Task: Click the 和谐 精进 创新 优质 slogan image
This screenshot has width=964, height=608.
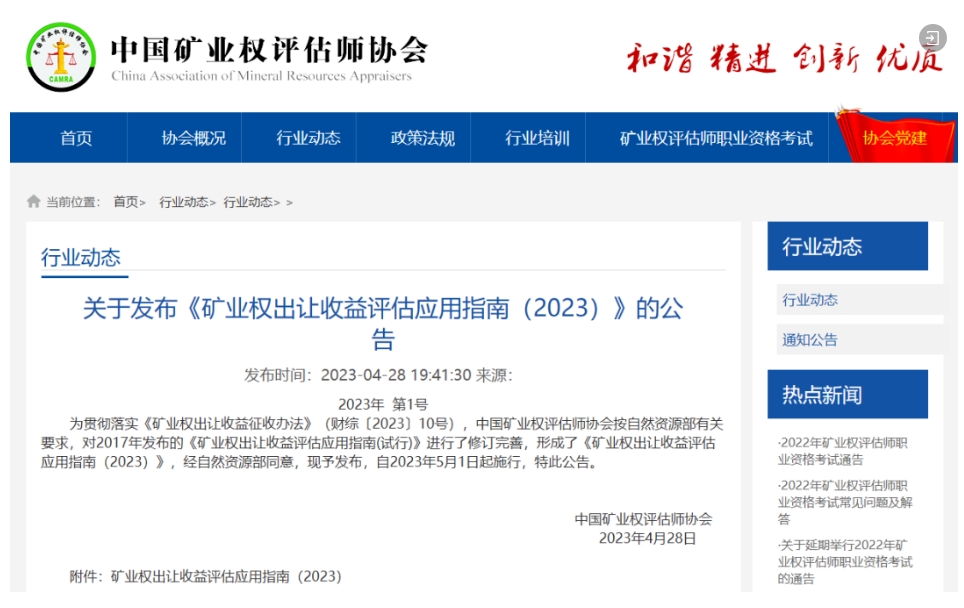Action: 784,59
